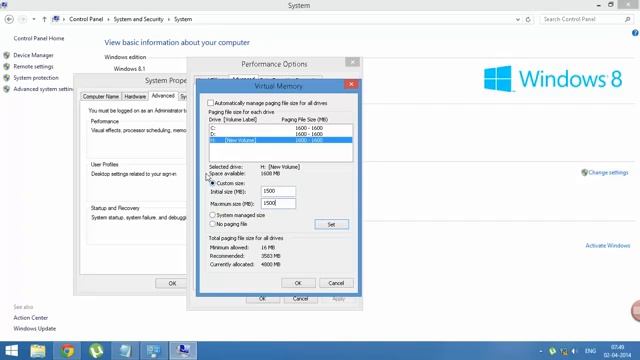Show hidden tray icons arrow
Viewport: 640px width, 360px height.
[x=541, y=351]
